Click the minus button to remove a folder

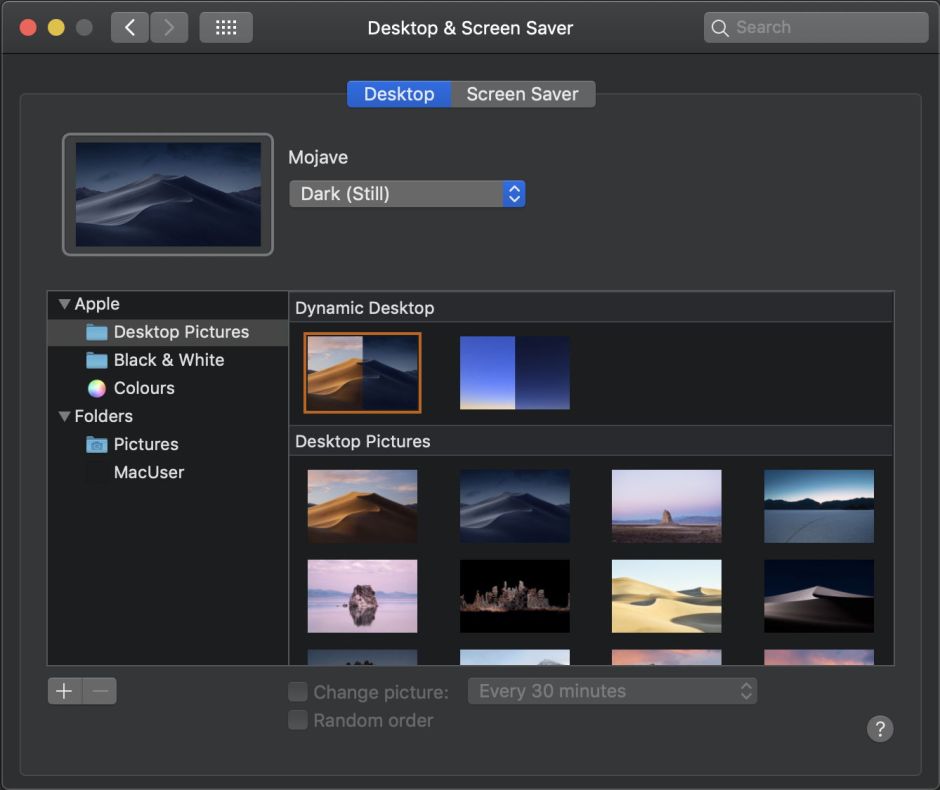point(97,690)
